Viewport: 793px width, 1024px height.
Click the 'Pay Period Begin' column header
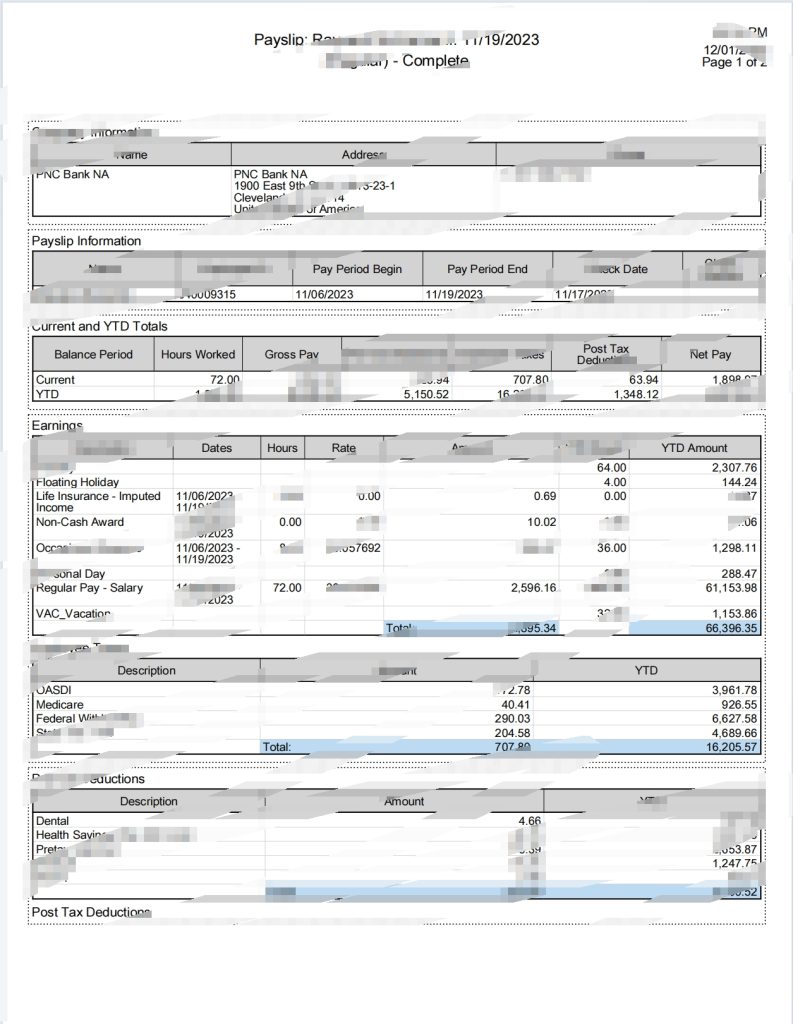coord(357,269)
